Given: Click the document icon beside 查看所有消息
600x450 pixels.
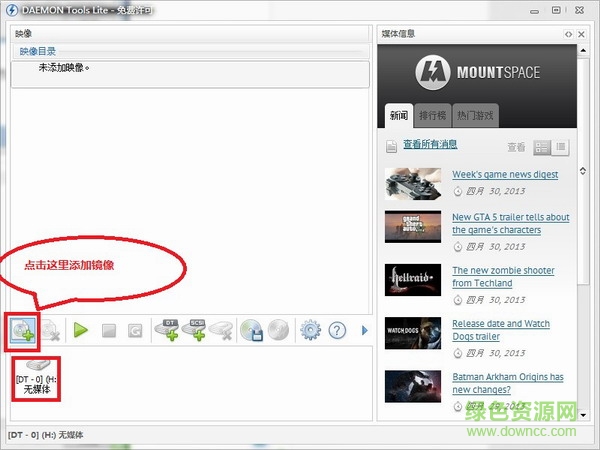Looking at the screenshot, I should [x=391, y=146].
